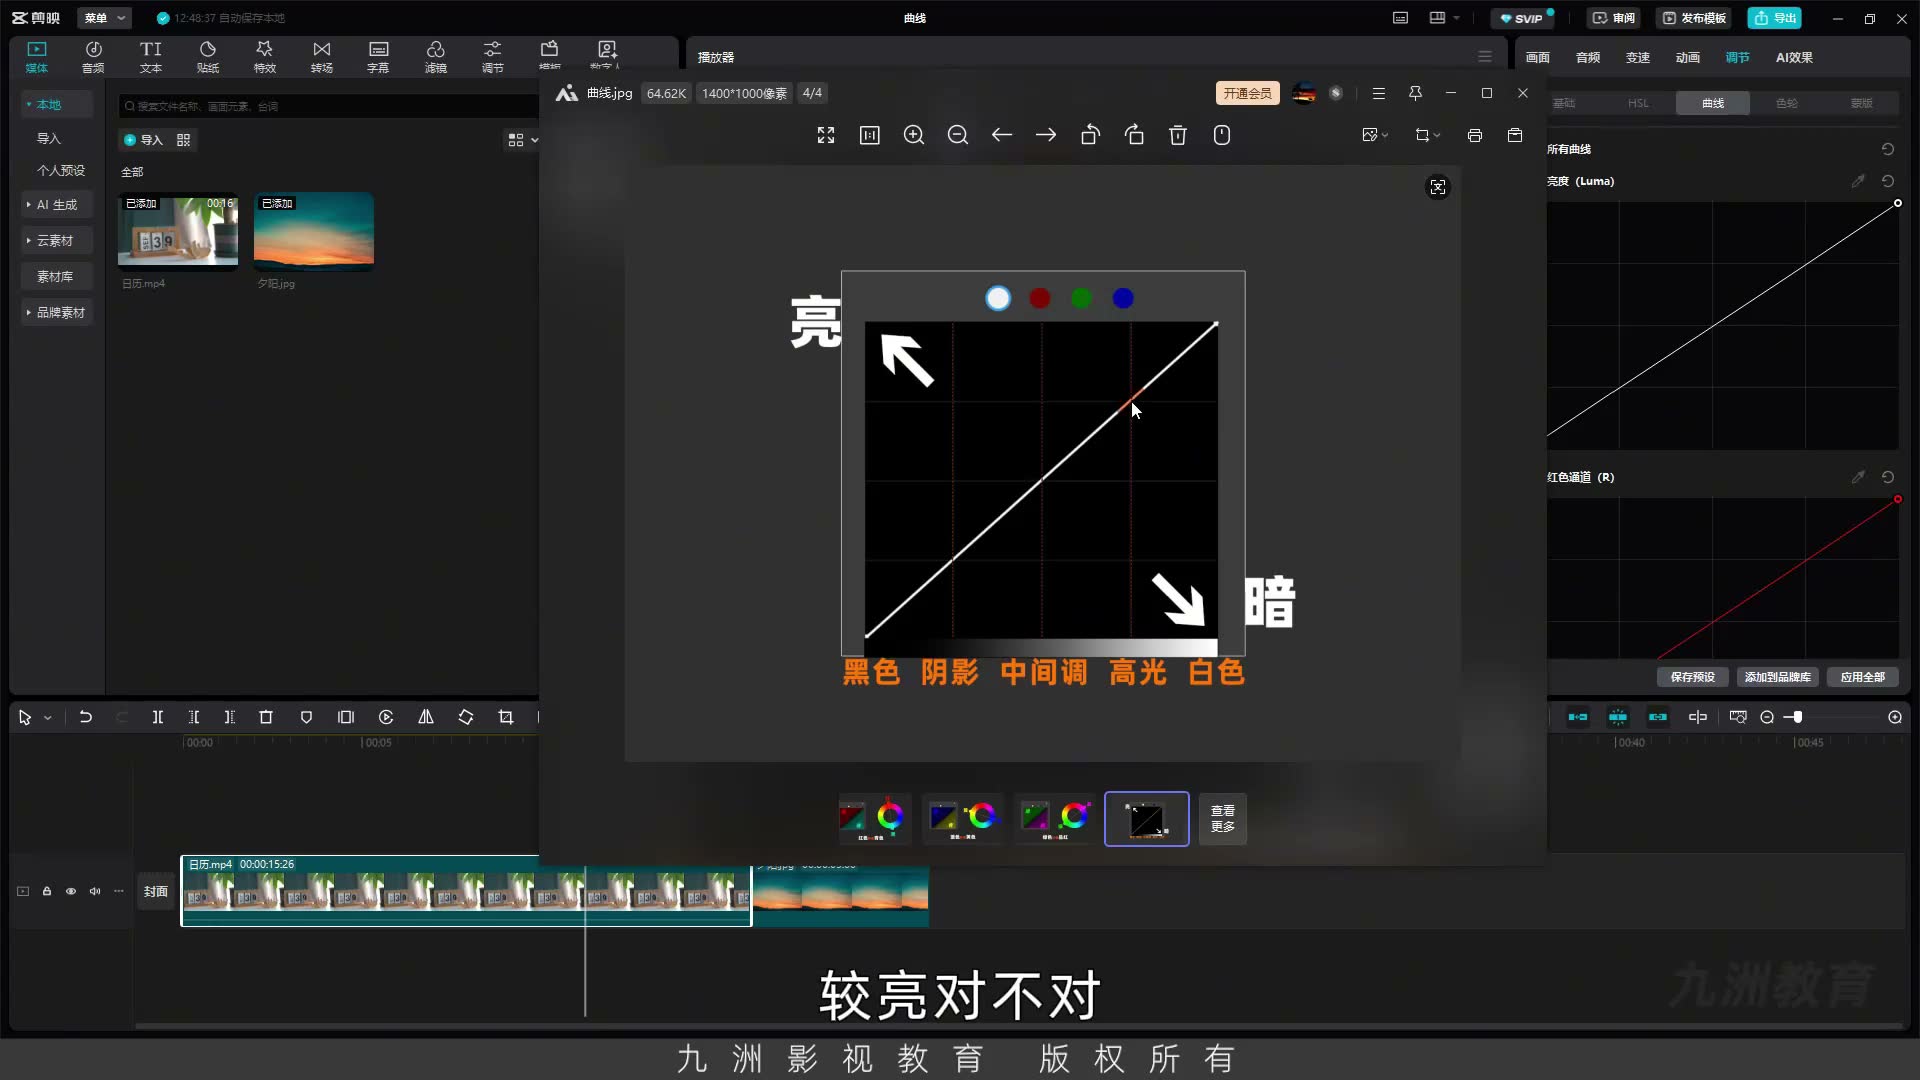Select the 色轮 color wheel sub-tab

point(1787,103)
